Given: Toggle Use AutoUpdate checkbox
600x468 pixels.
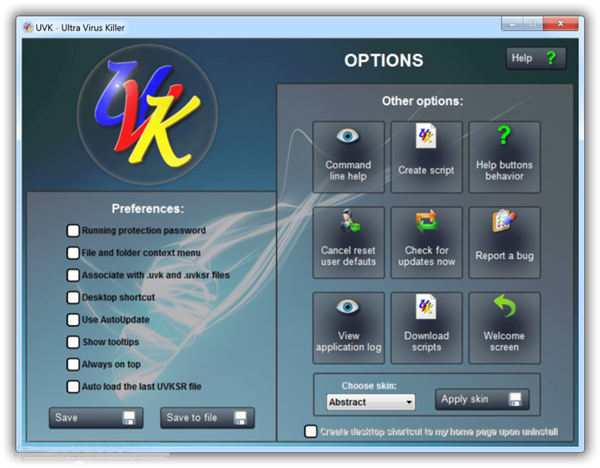Looking at the screenshot, I should point(73,320).
